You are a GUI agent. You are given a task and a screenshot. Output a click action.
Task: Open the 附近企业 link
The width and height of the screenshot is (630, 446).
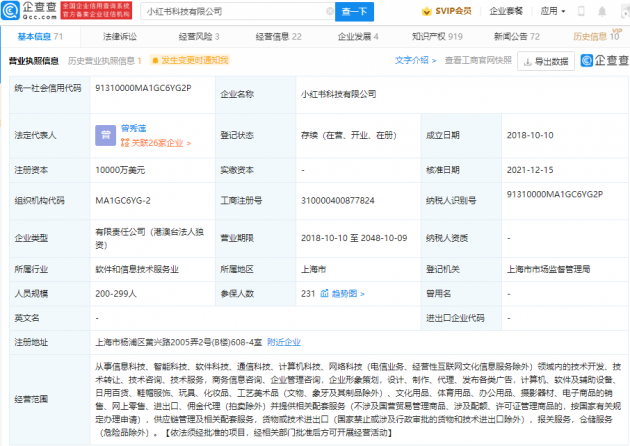click(284, 342)
